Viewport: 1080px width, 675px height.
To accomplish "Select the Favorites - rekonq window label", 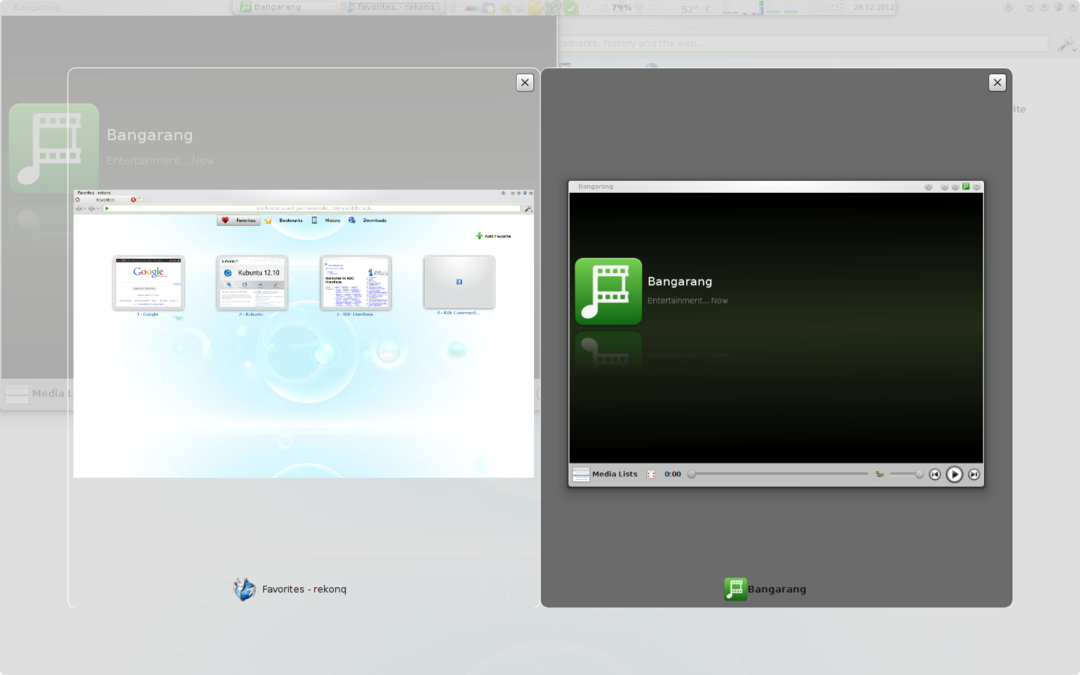I will [304, 589].
